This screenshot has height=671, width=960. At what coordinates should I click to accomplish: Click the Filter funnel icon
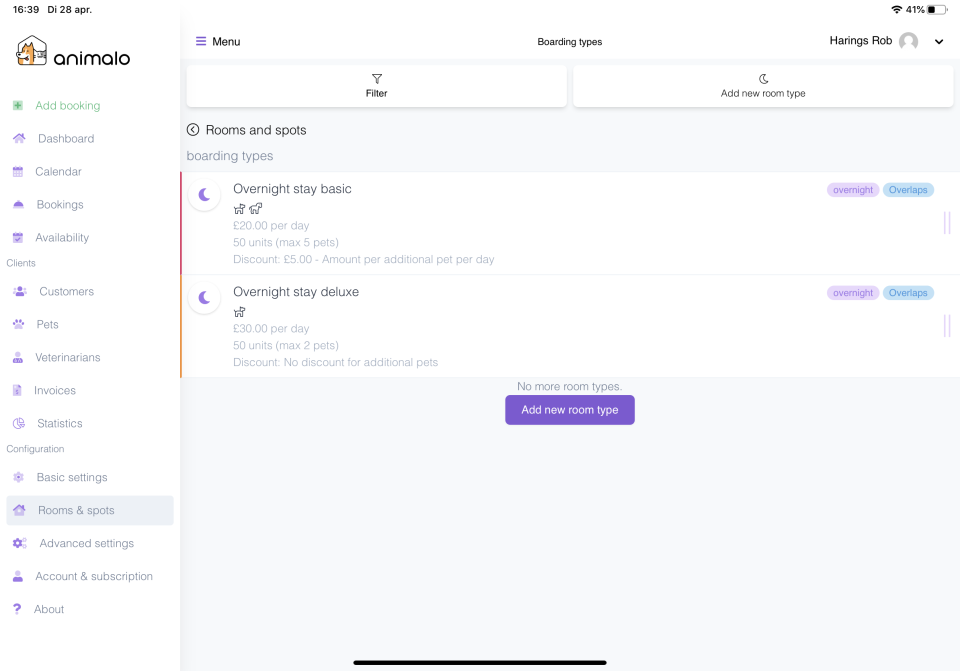coord(377,79)
